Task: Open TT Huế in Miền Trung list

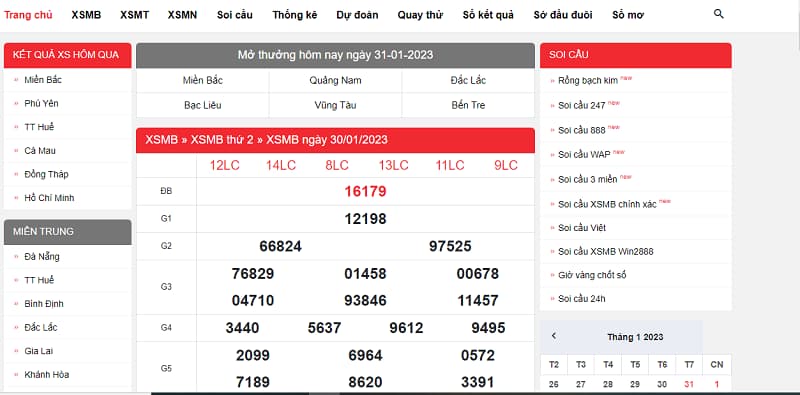Action: (x=39, y=280)
